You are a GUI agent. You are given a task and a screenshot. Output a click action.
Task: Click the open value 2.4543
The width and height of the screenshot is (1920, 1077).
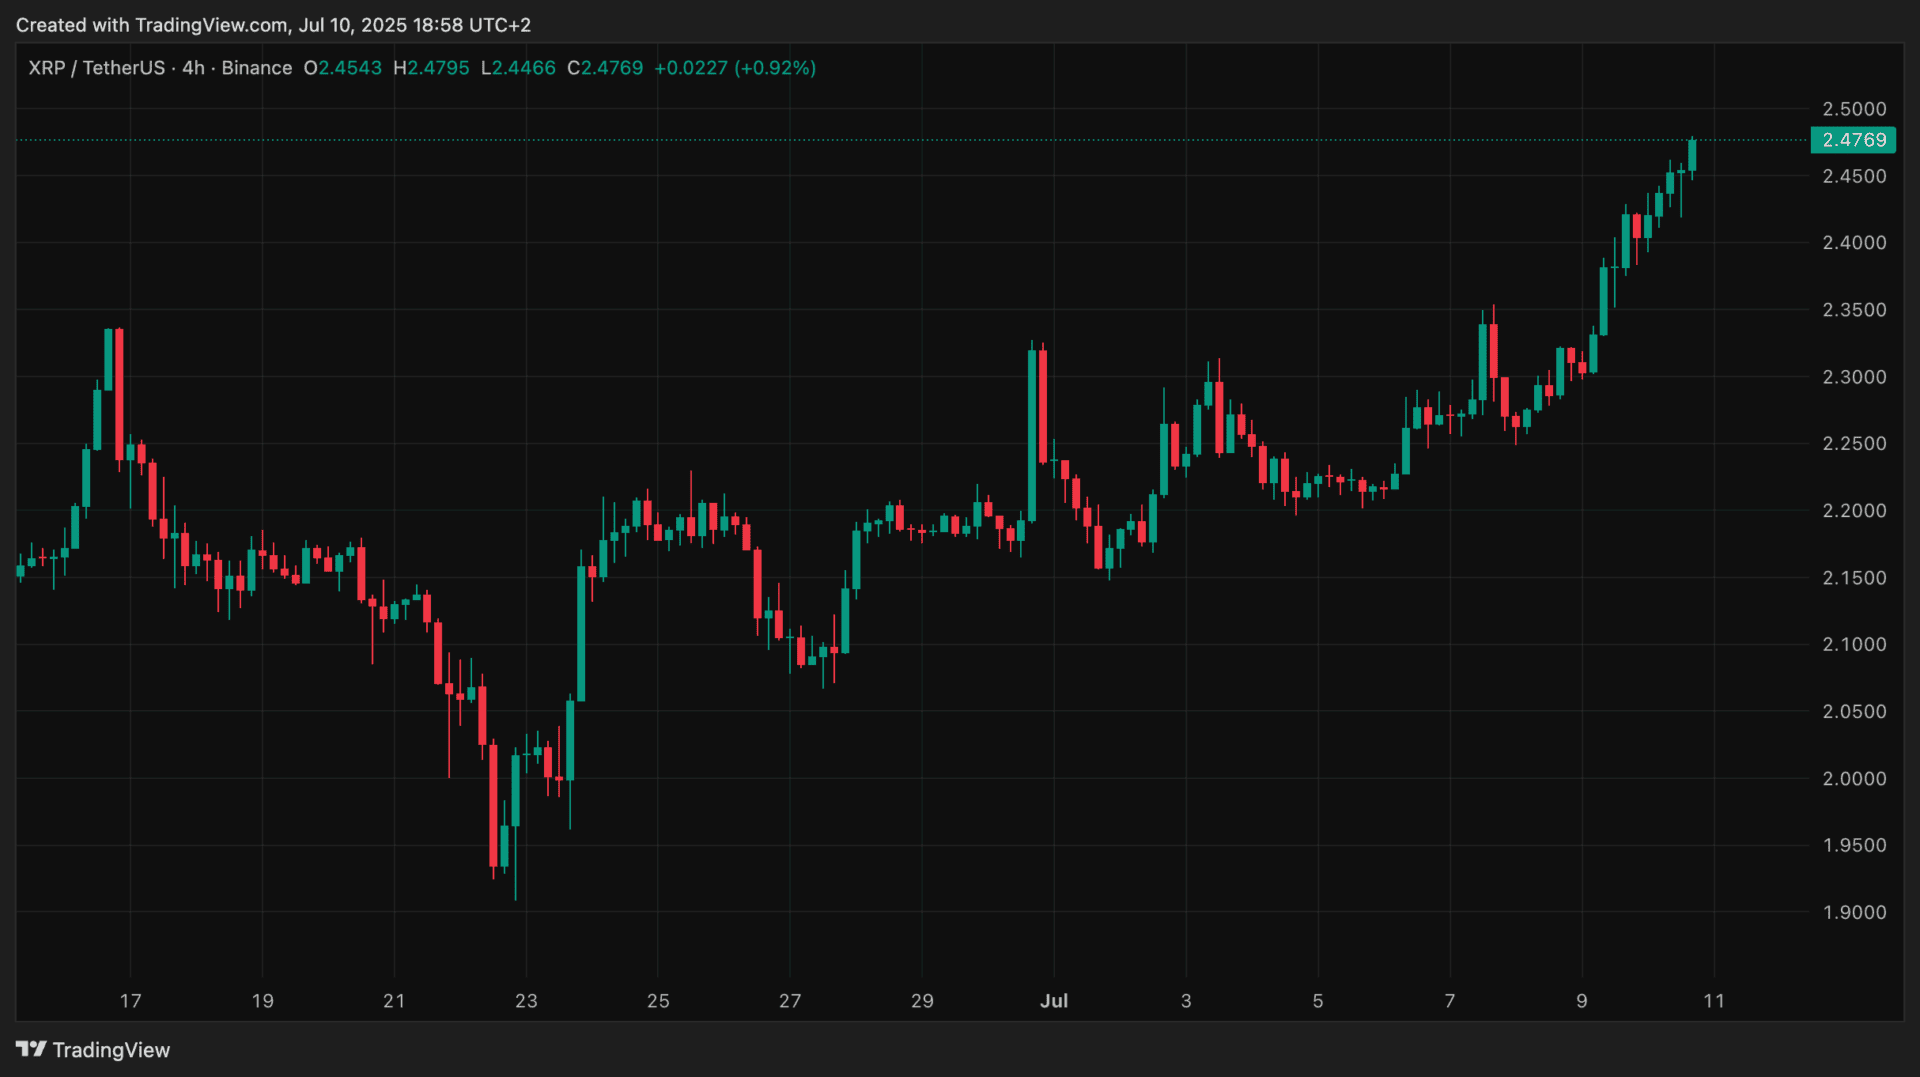[x=349, y=68]
